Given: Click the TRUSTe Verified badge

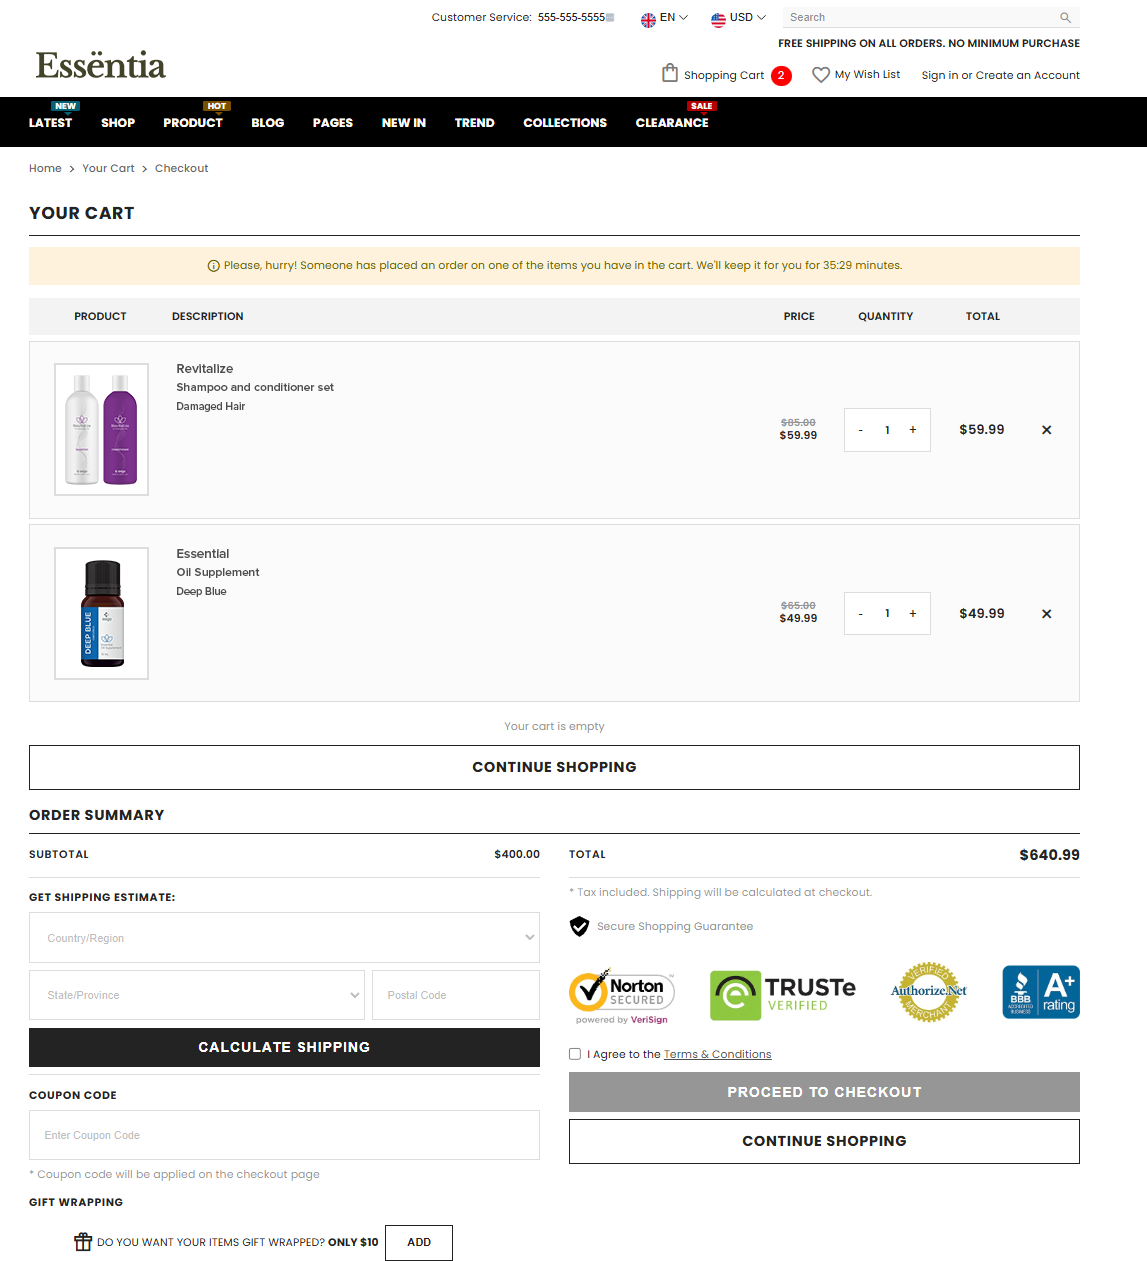Looking at the screenshot, I should (x=782, y=995).
